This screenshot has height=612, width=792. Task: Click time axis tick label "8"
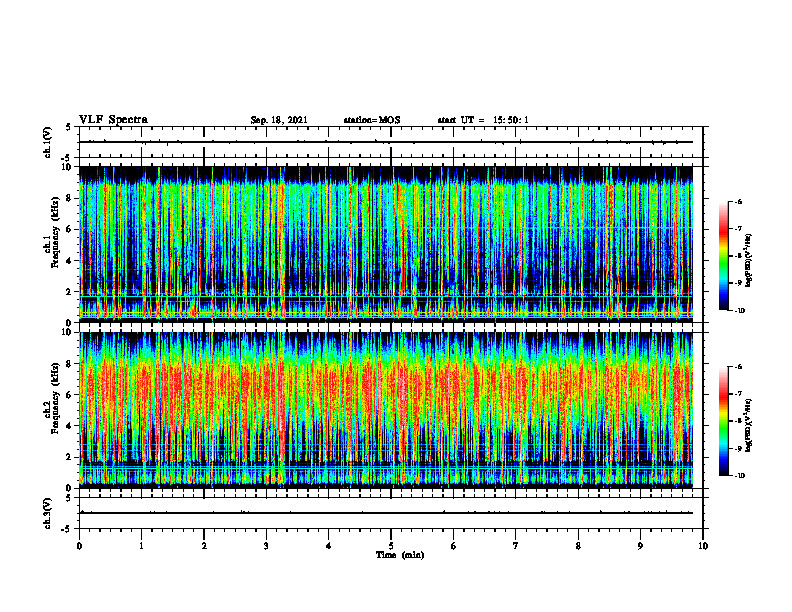coord(578,546)
